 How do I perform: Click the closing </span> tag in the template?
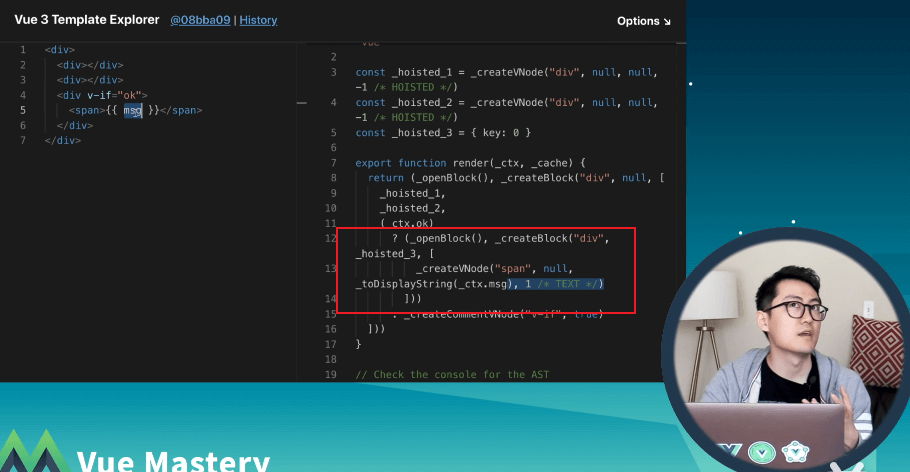pos(181,110)
